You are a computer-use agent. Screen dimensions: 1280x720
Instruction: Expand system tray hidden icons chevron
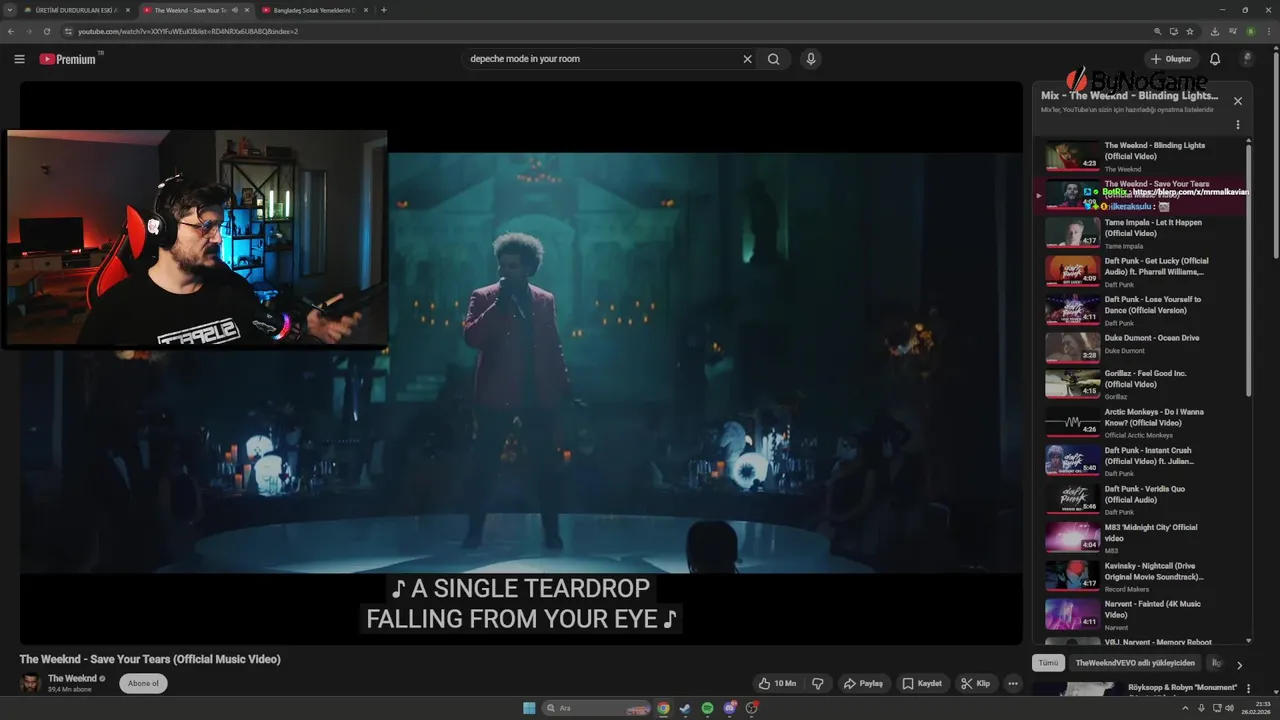coord(1184,708)
